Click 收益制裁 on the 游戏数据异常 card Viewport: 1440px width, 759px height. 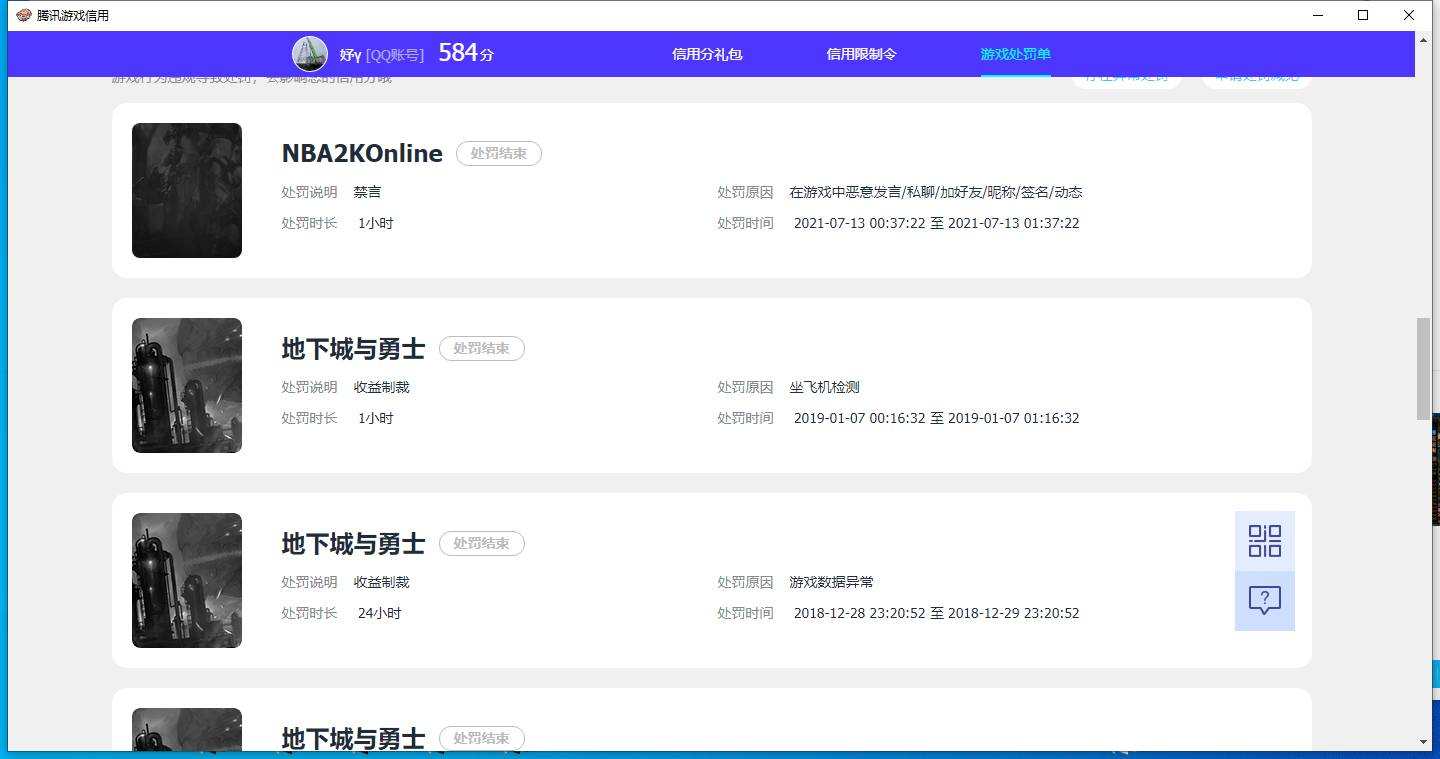coord(381,582)
